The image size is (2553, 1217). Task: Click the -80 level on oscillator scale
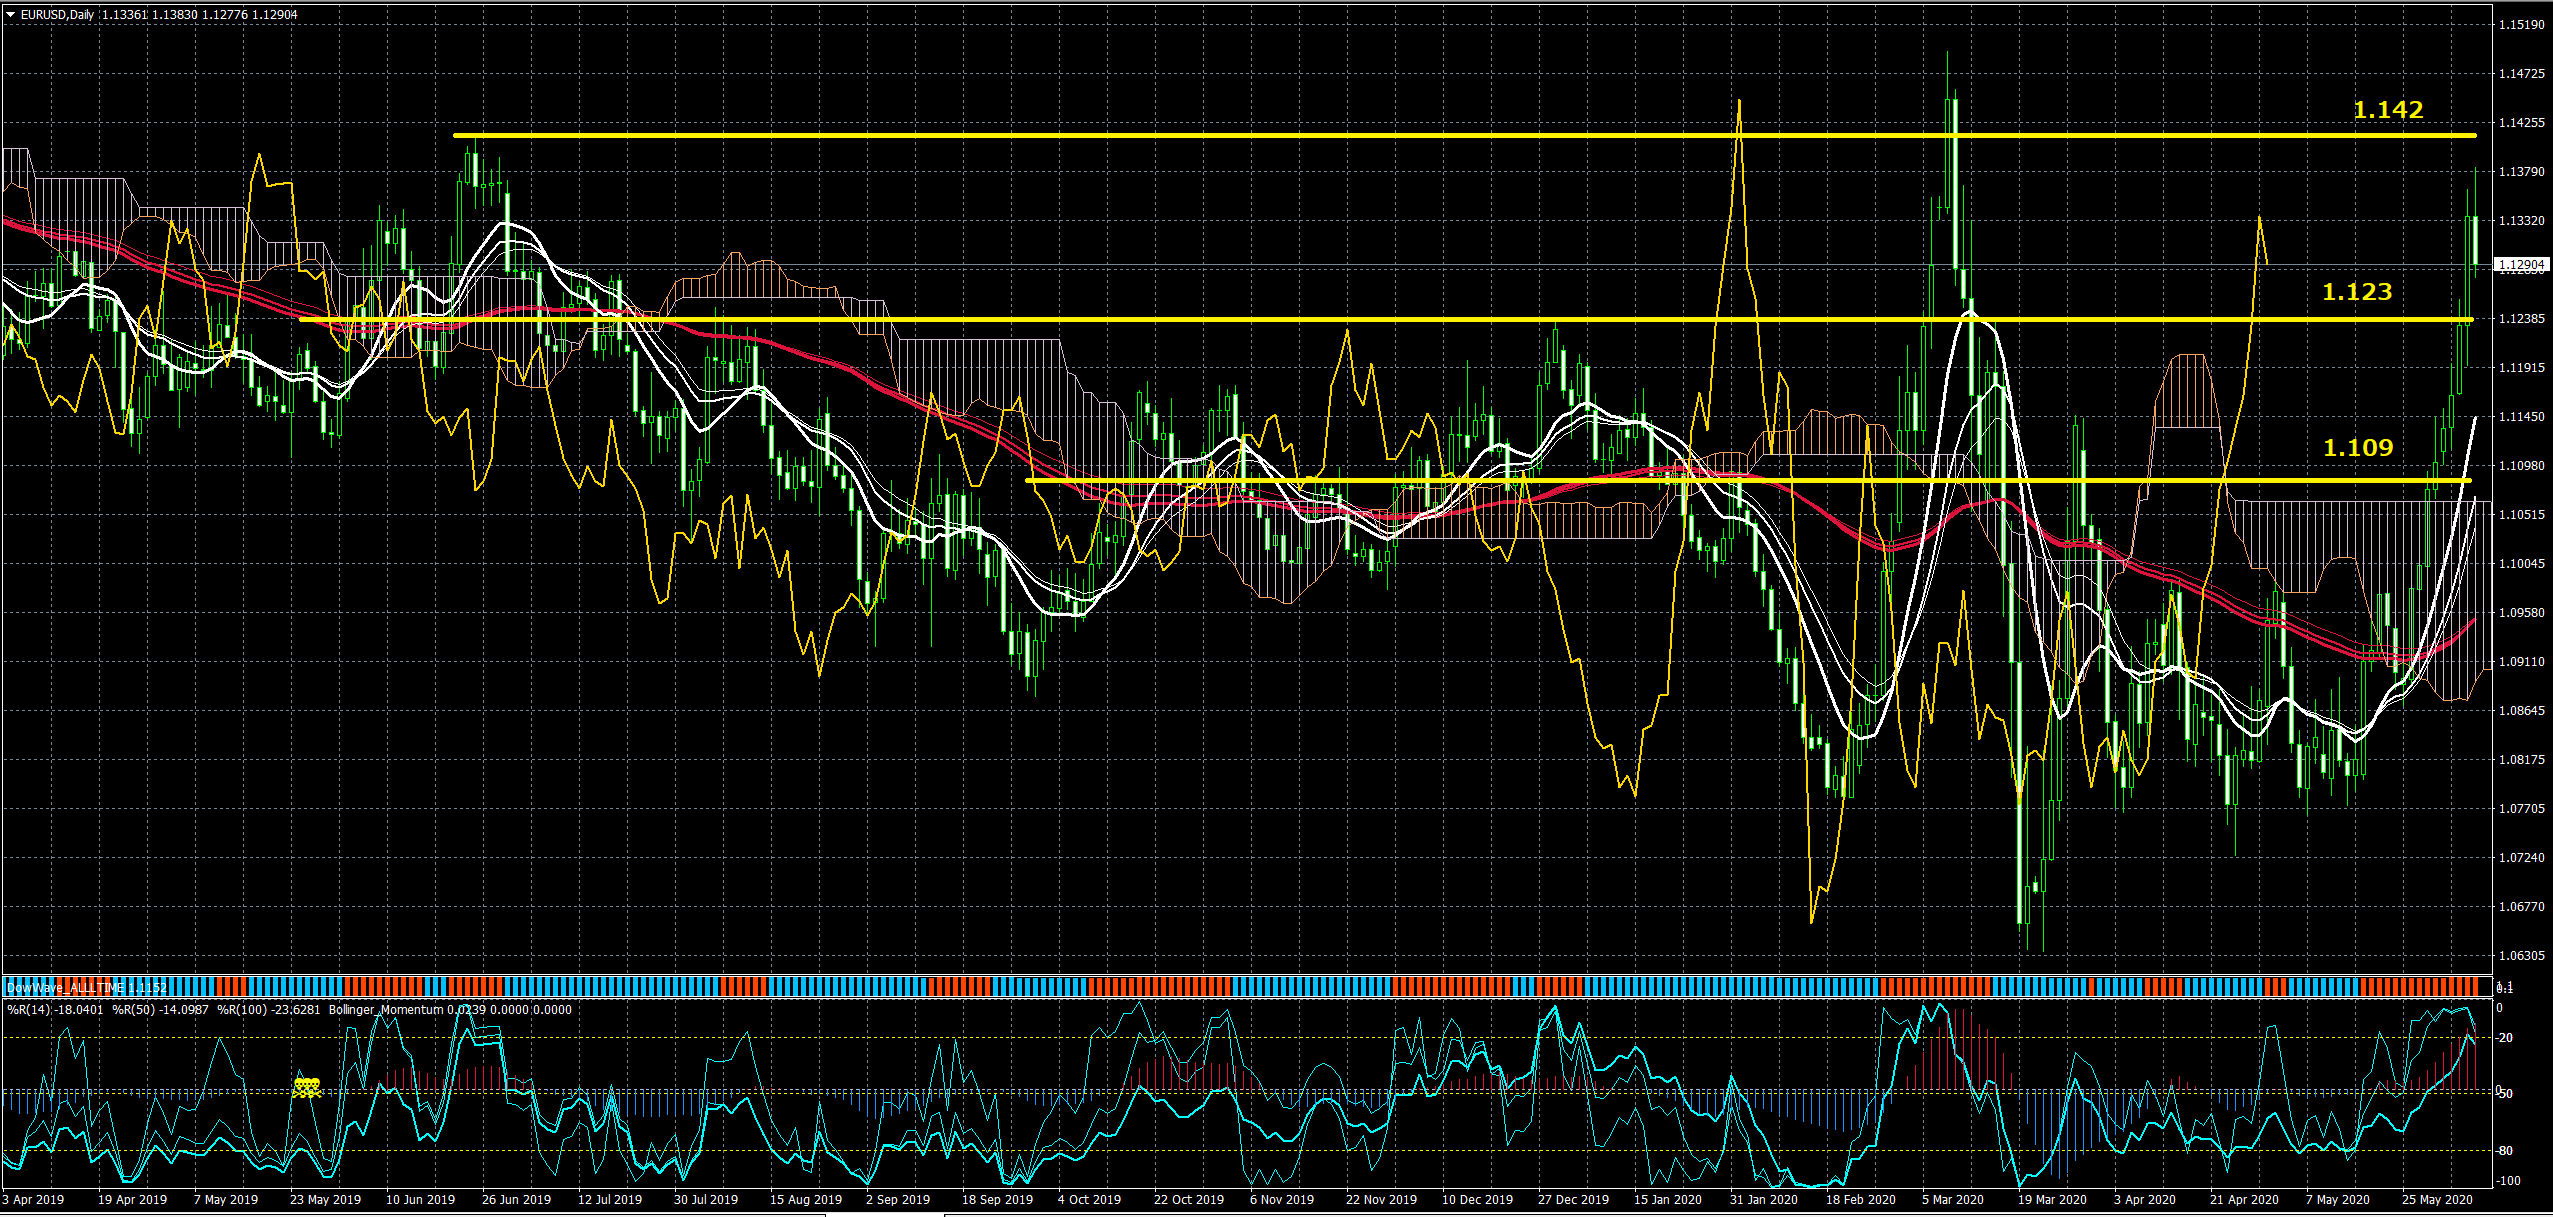point(2504,1151)
